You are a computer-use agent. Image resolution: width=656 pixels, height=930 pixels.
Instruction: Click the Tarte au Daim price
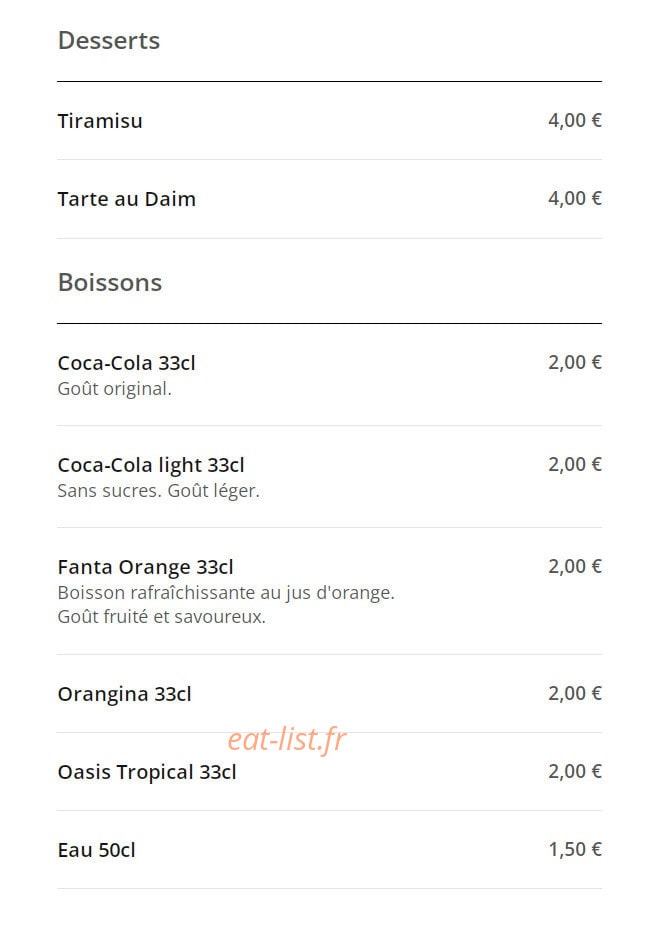pos(575,199)
